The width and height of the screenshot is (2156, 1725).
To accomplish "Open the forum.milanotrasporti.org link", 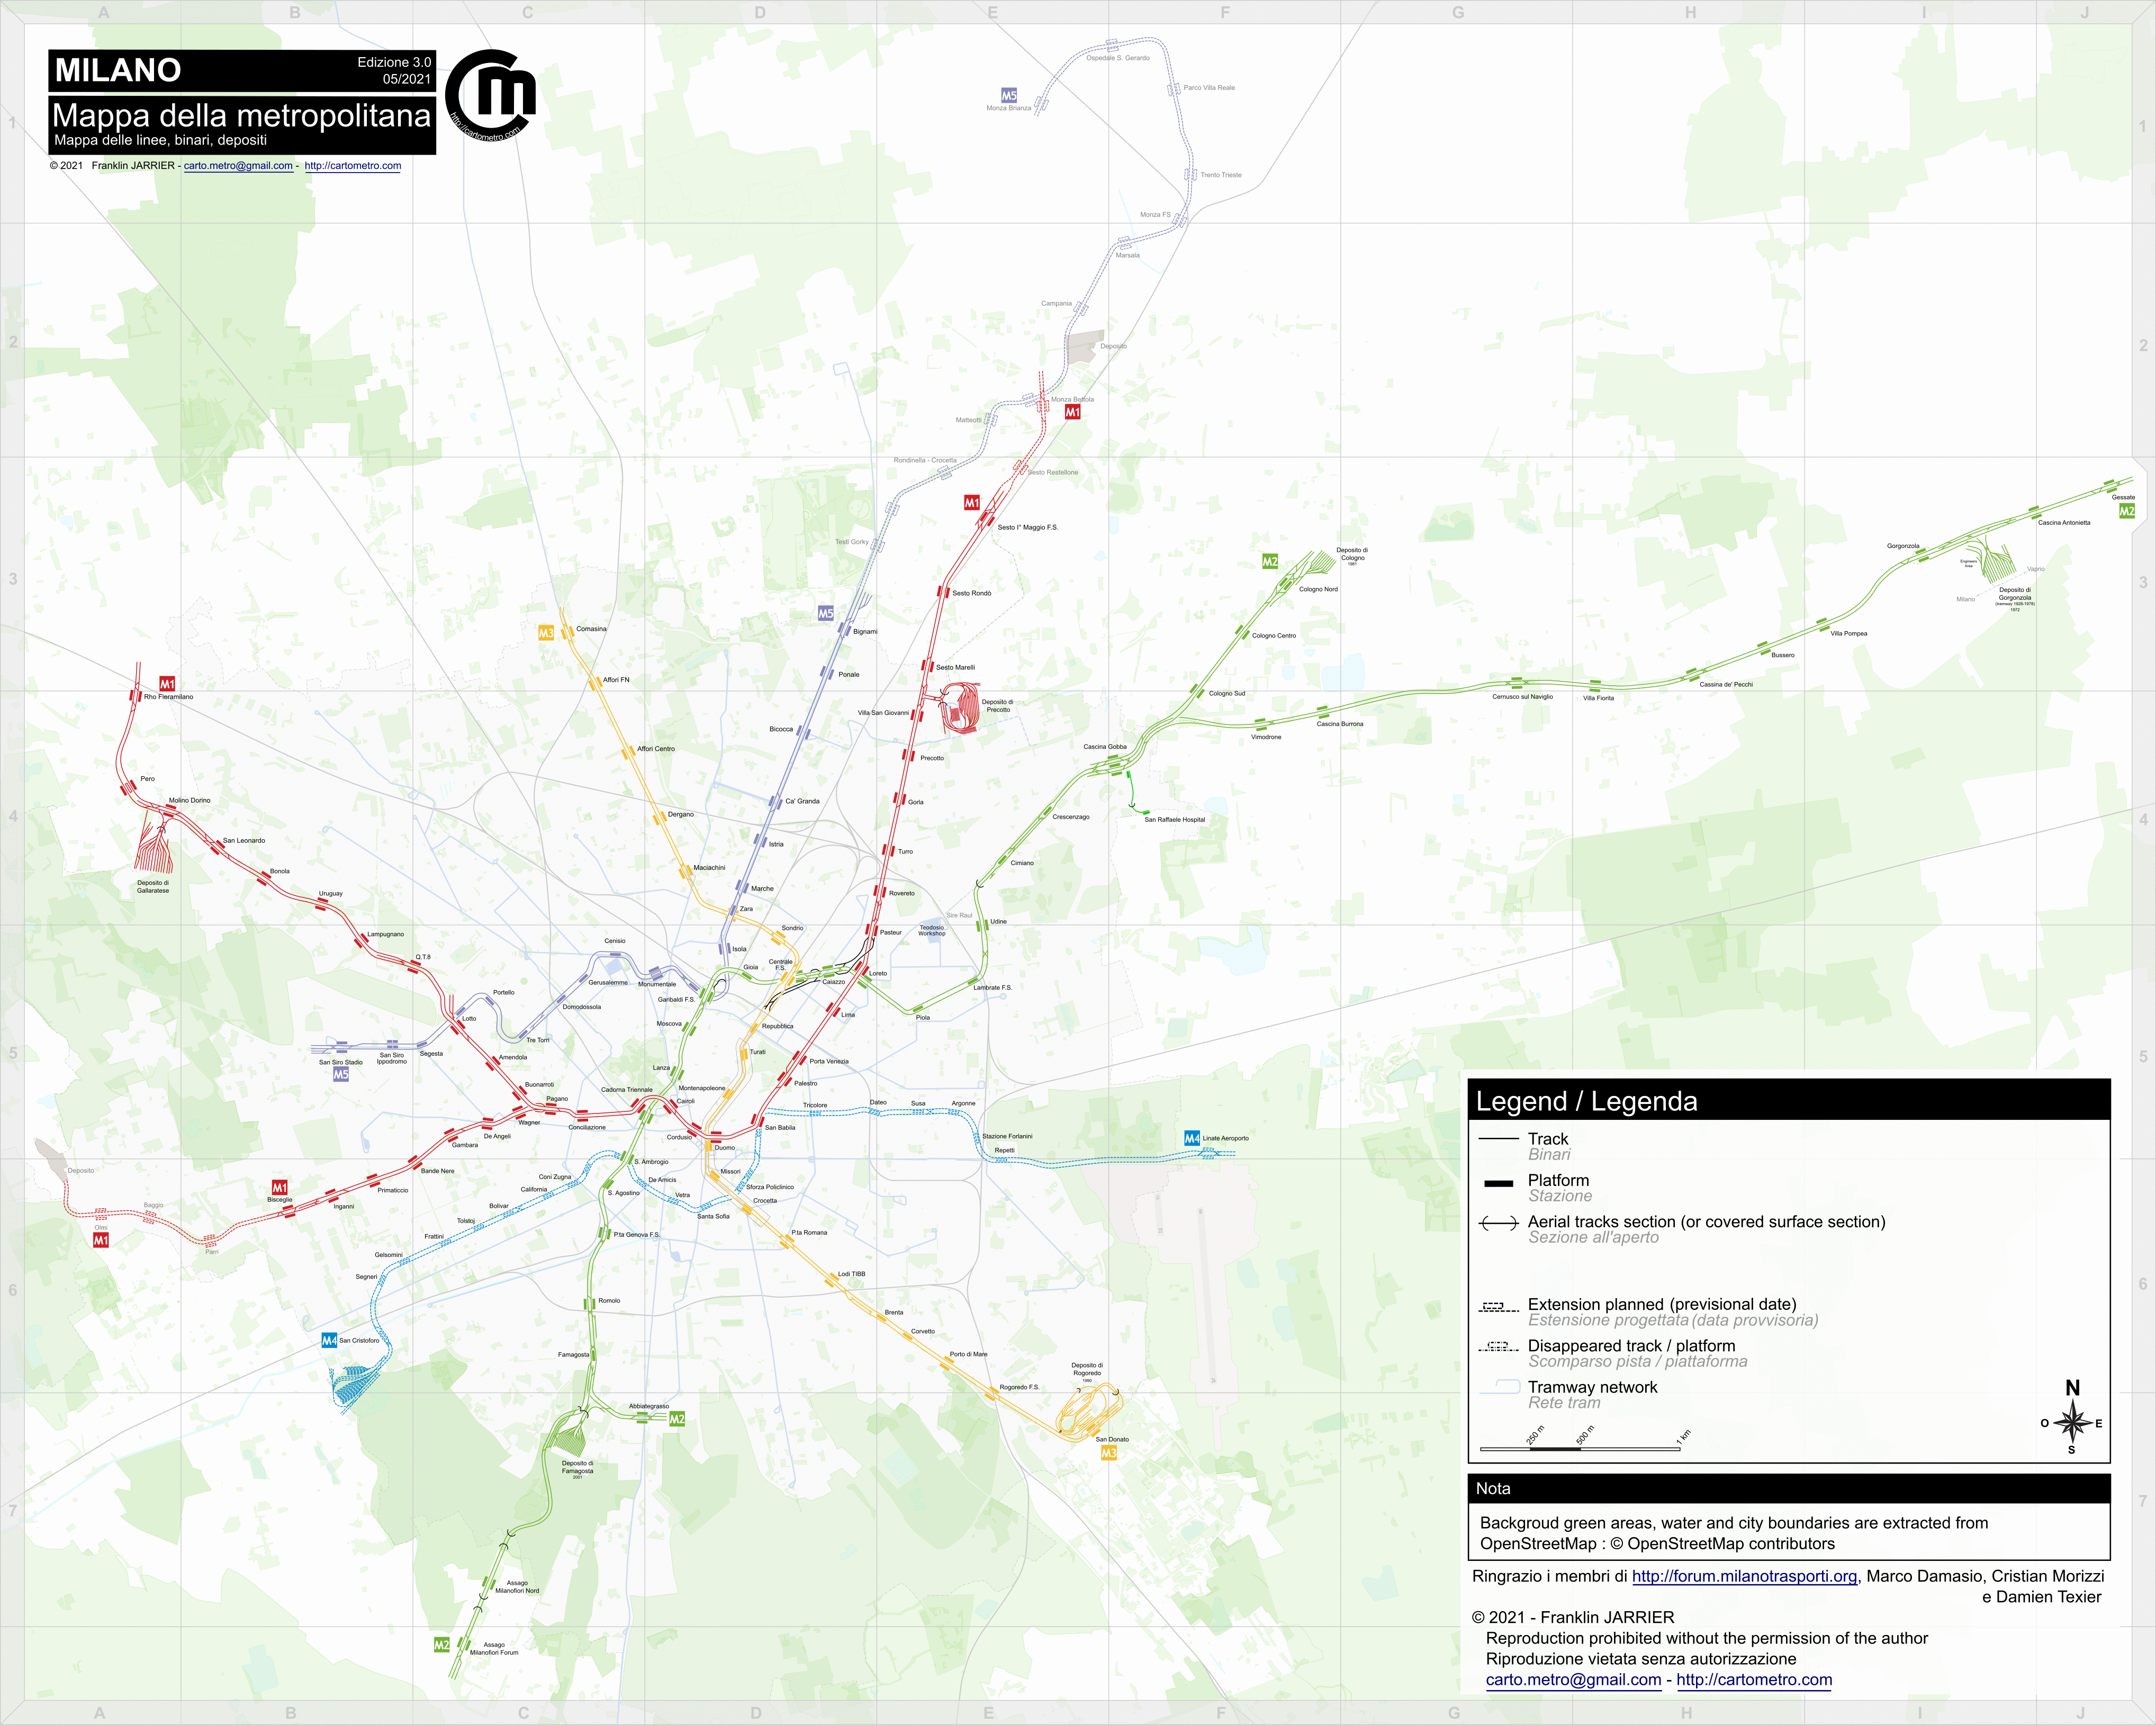I will [1744, 1576].
